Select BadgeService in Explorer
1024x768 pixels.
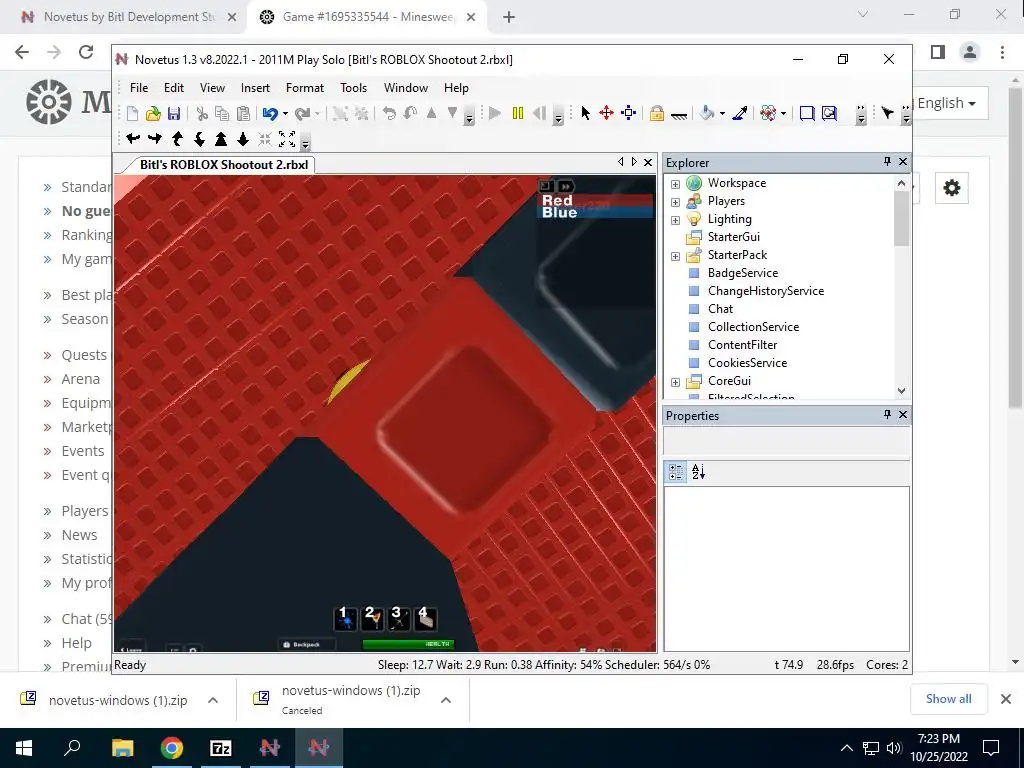pyautogui.click(x=743, y=273)
